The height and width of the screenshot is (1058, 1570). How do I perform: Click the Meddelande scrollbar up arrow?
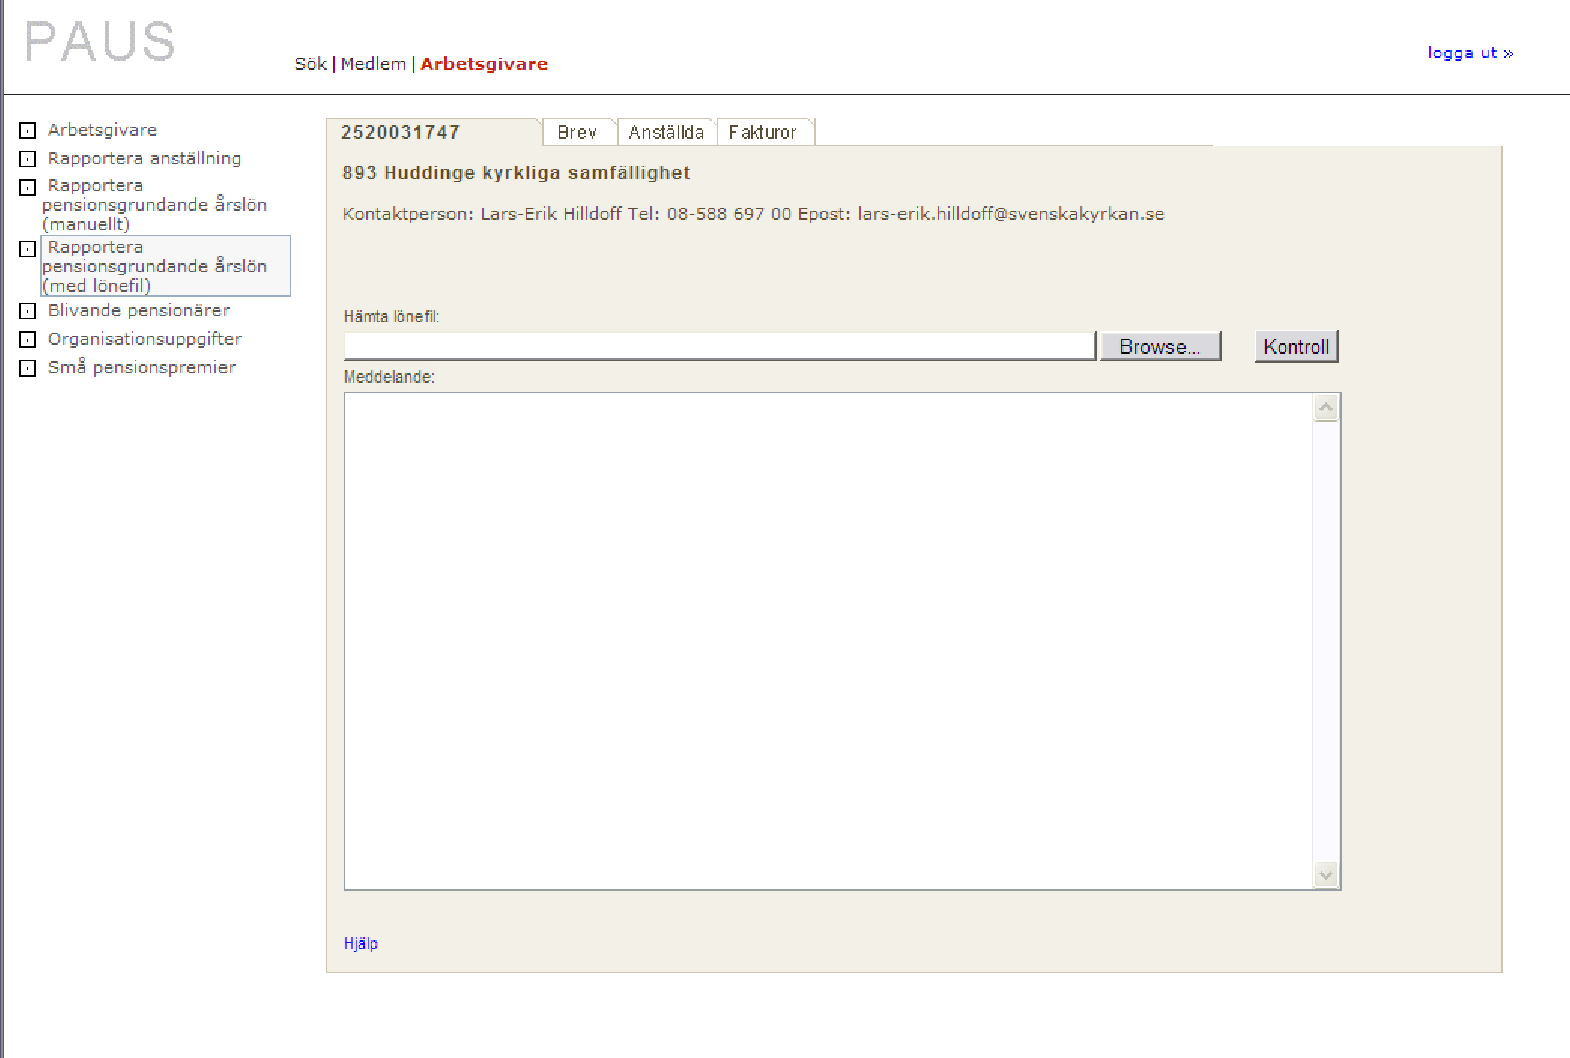(1326, 407)
